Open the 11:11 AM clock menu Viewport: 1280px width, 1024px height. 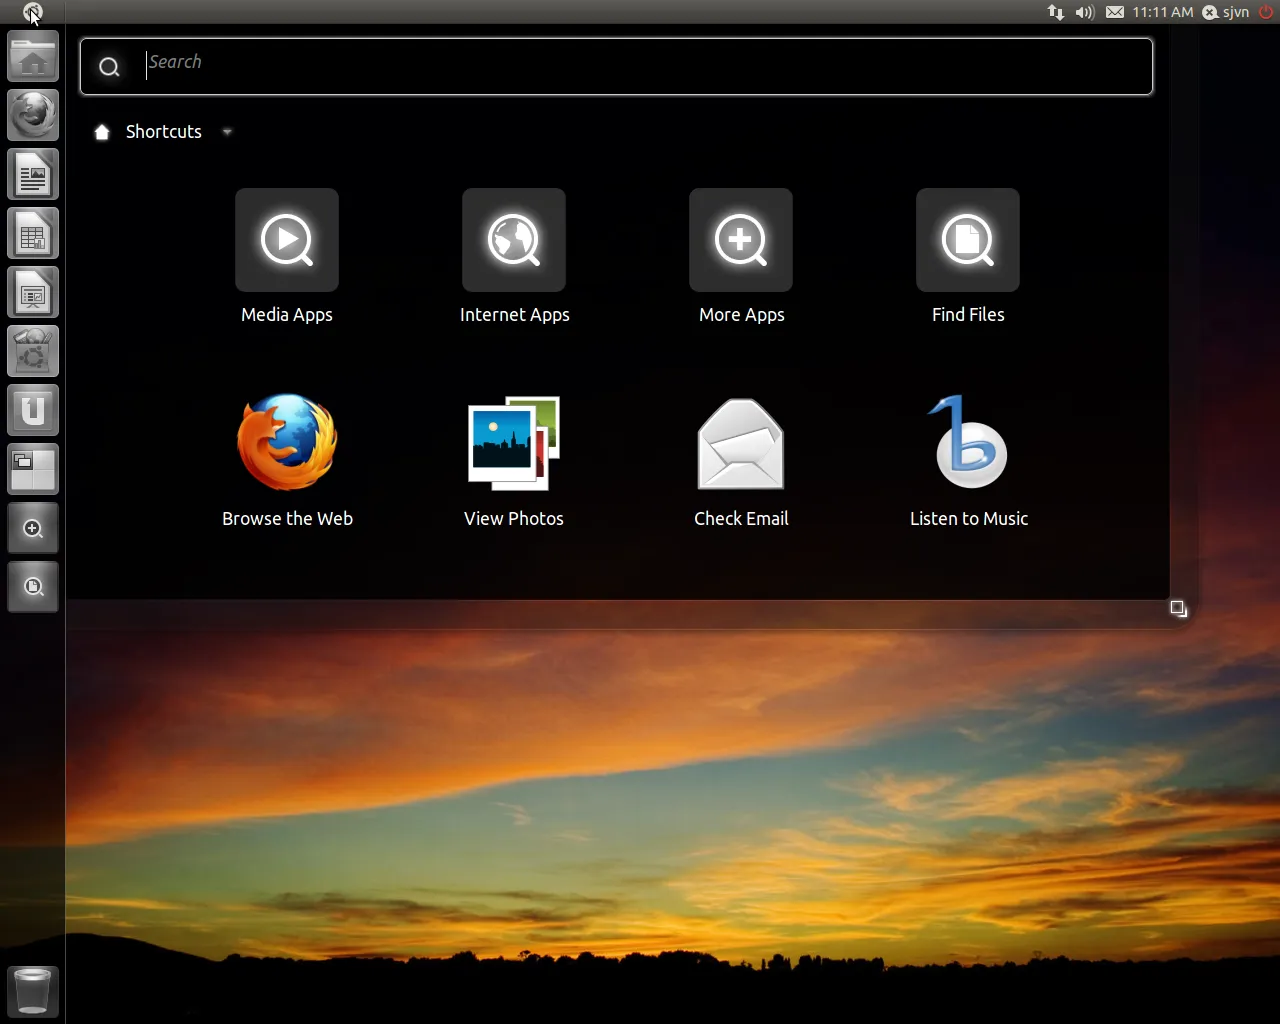point(1162,12)
